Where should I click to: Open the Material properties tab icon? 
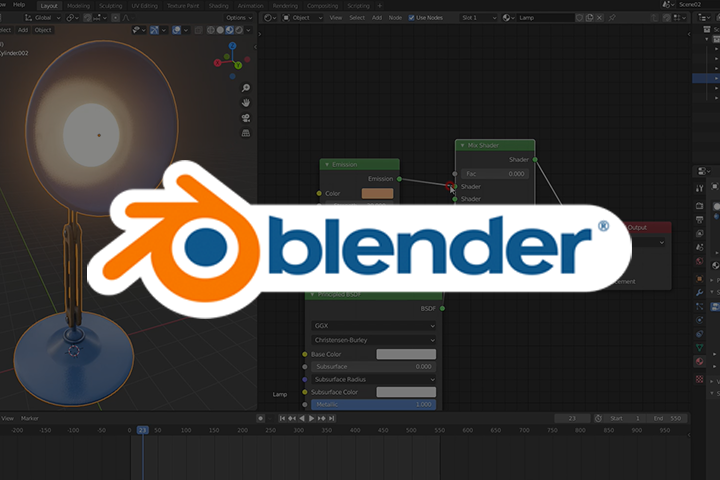(x=699, y=361)
